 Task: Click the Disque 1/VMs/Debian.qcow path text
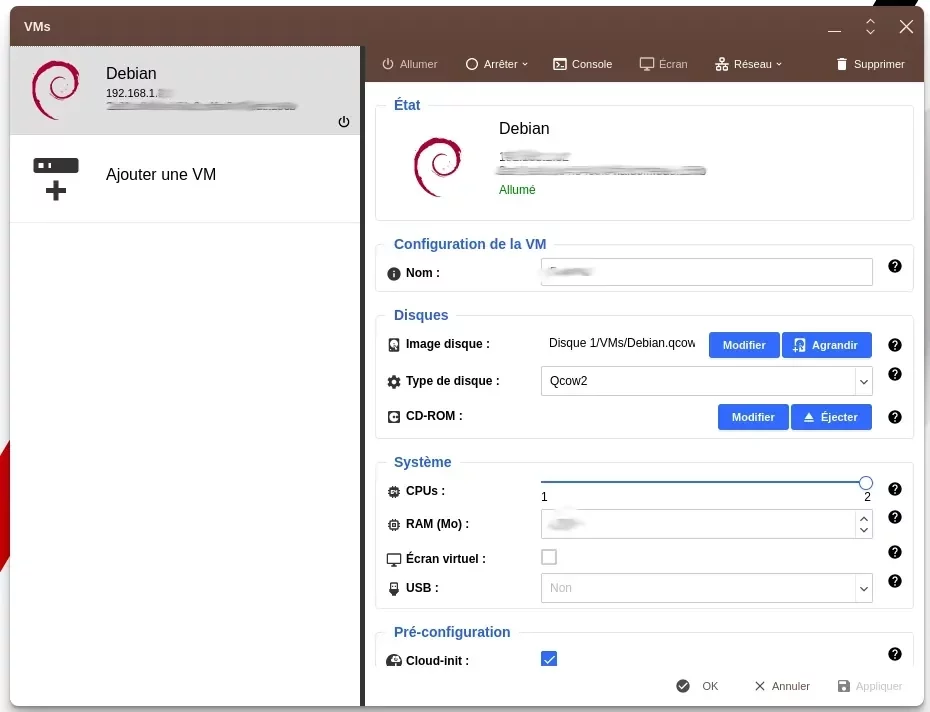coord(622,343)
